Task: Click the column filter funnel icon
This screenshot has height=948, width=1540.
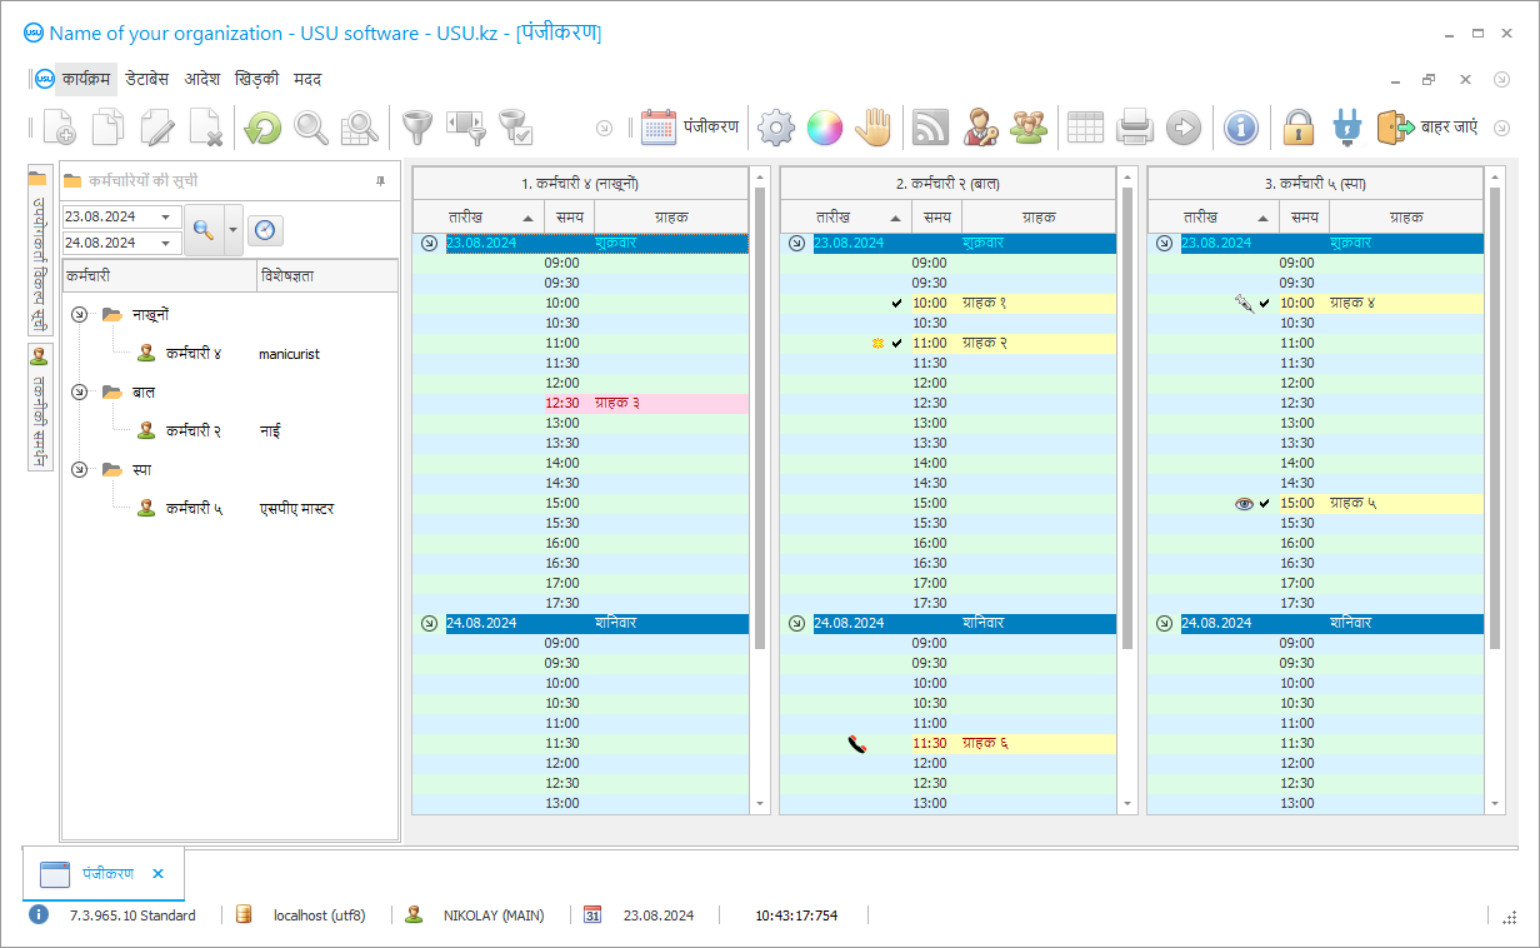Action: pyautogui.click(x=466, y=128)
